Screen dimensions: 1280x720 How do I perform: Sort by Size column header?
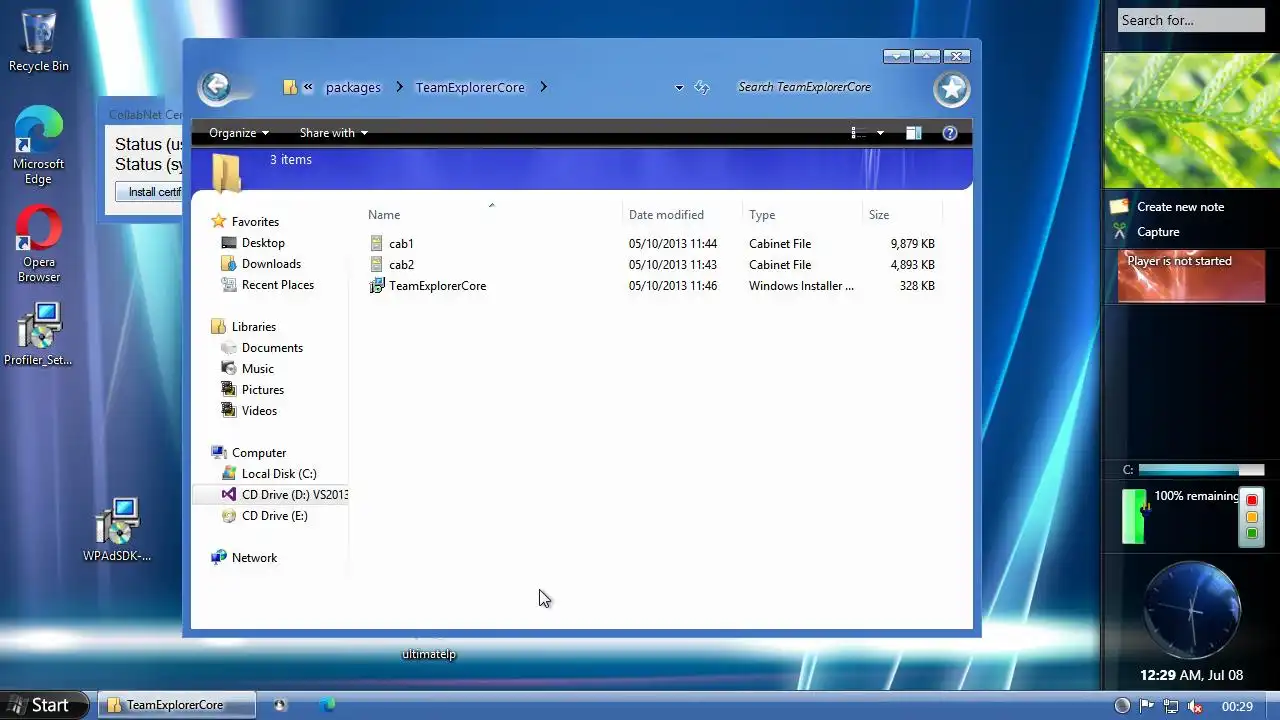pyautogui.click(x=879, y=215)
